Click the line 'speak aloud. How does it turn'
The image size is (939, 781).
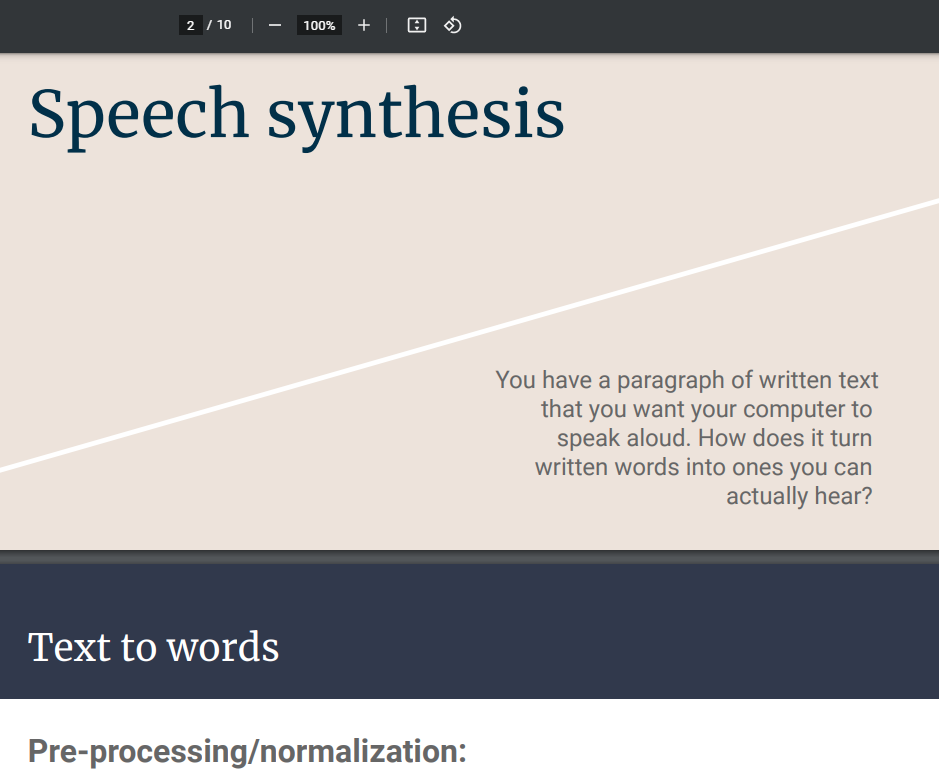pyautogui.click(x=714, y=438)
